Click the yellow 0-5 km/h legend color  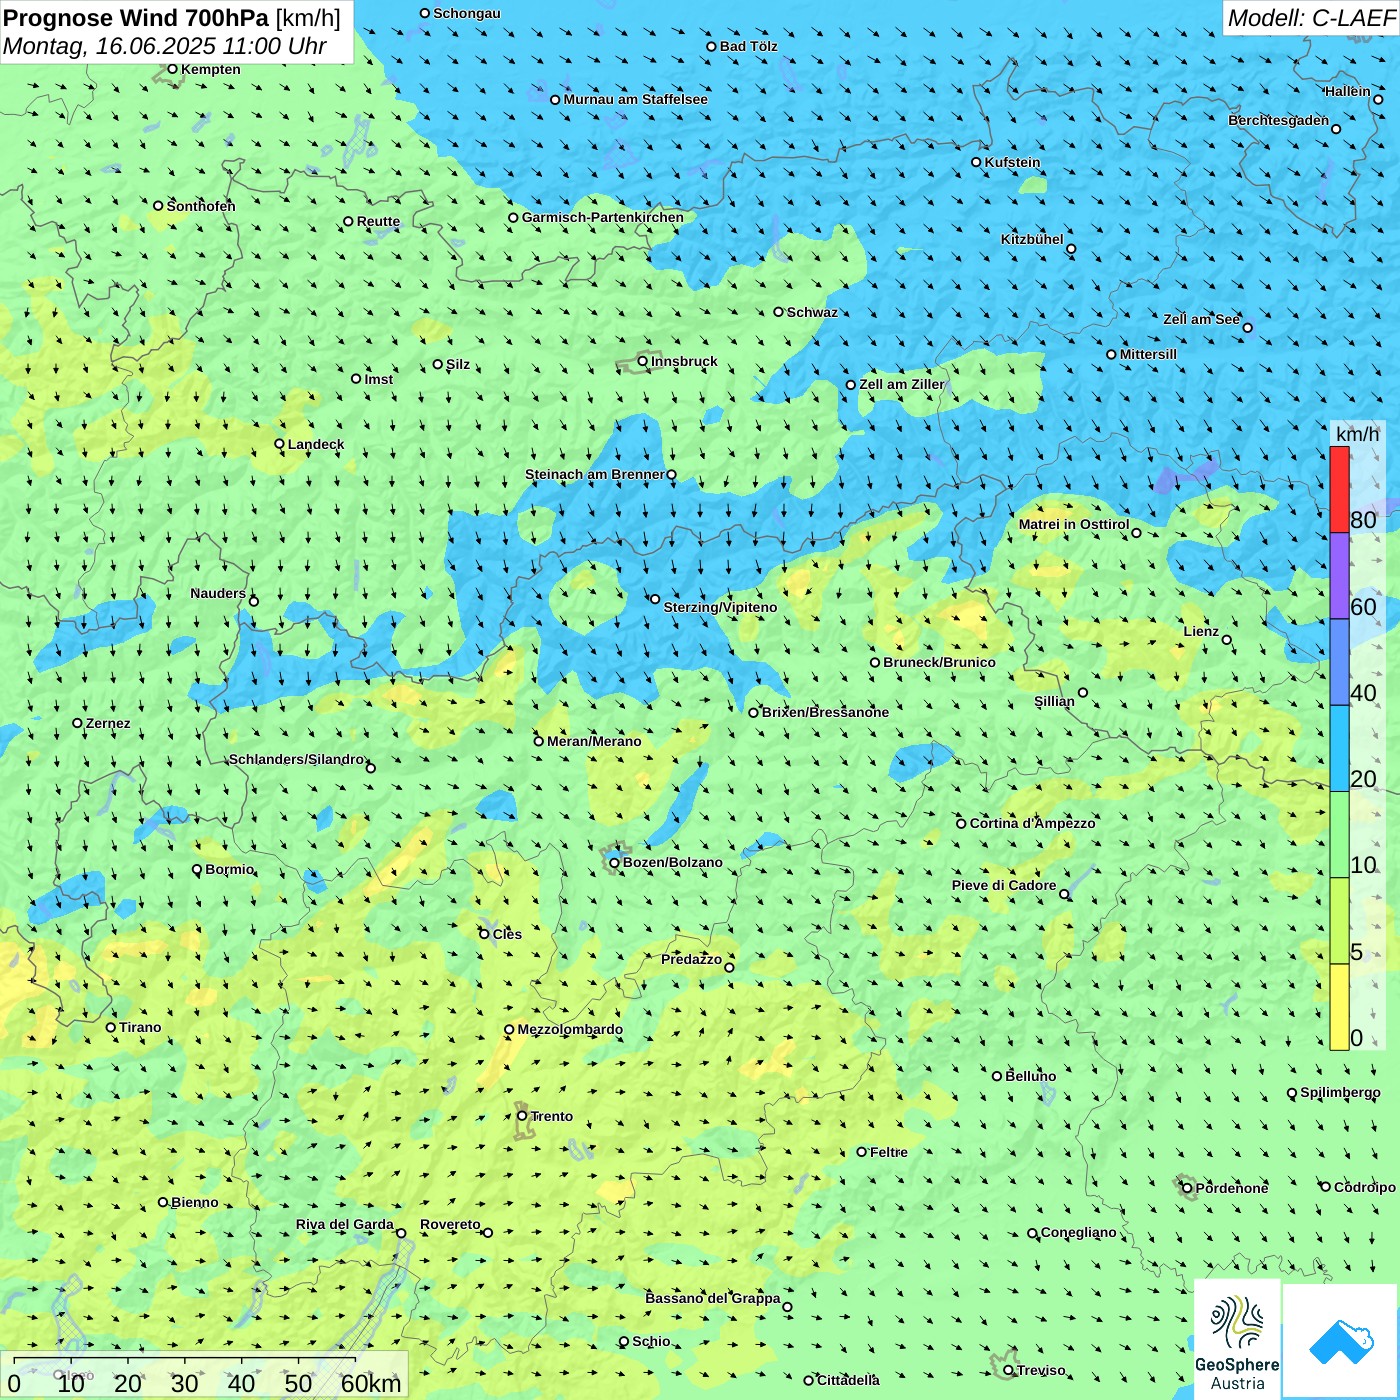(1339, 1007)
